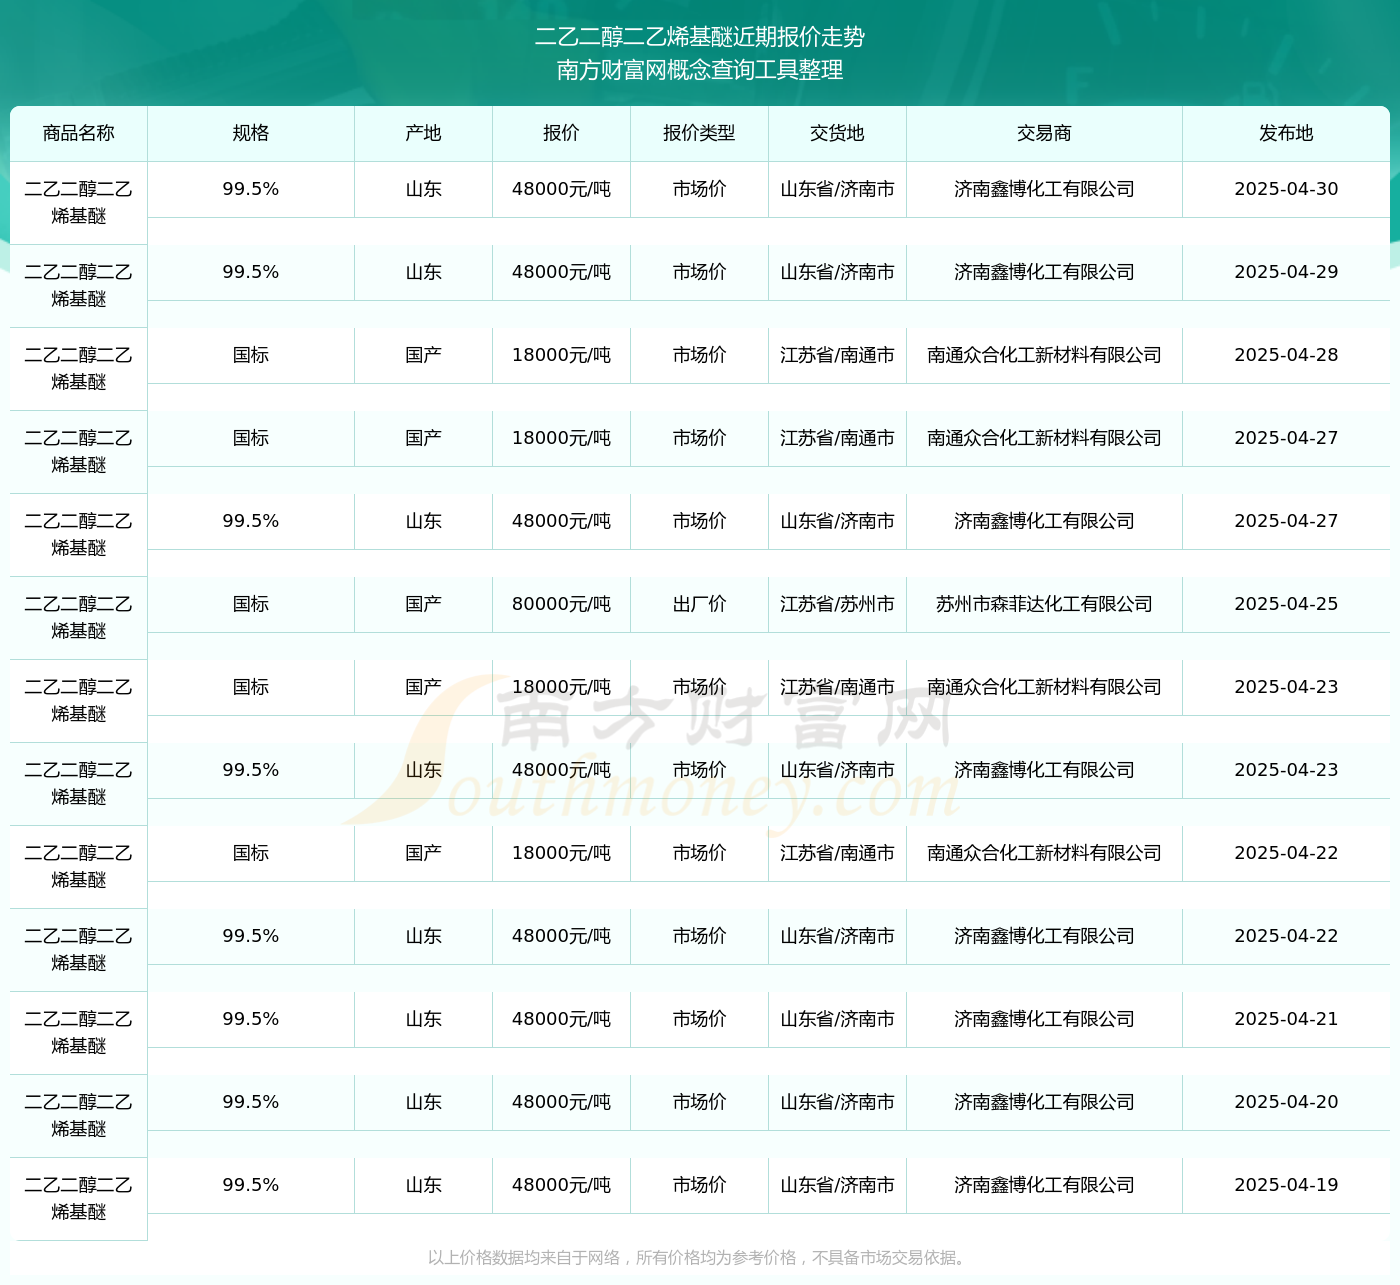Click the date cell 2025-04-20
Screen dimensions: 1400x1285
pyautogui.click(x=1287, y=1102)
